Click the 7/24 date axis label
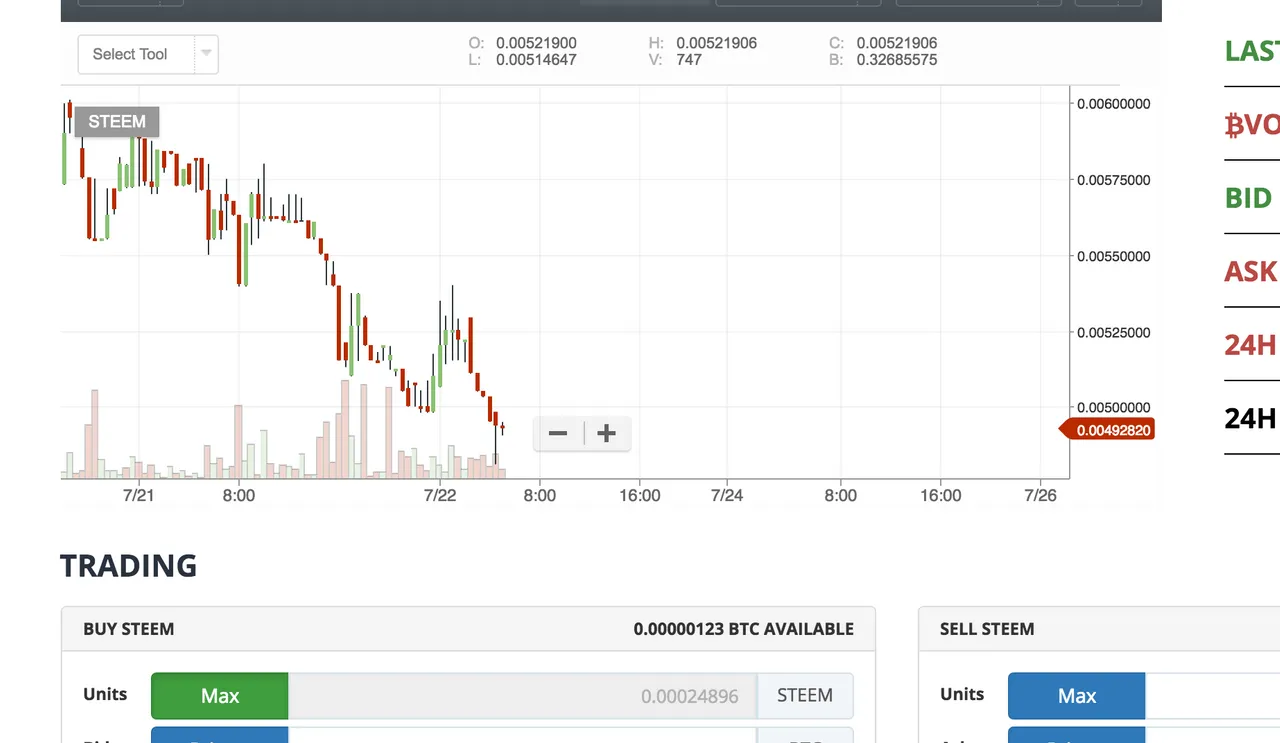Image resolution: width=1280 pixels, height=743 pixels. tap(727, 495)
